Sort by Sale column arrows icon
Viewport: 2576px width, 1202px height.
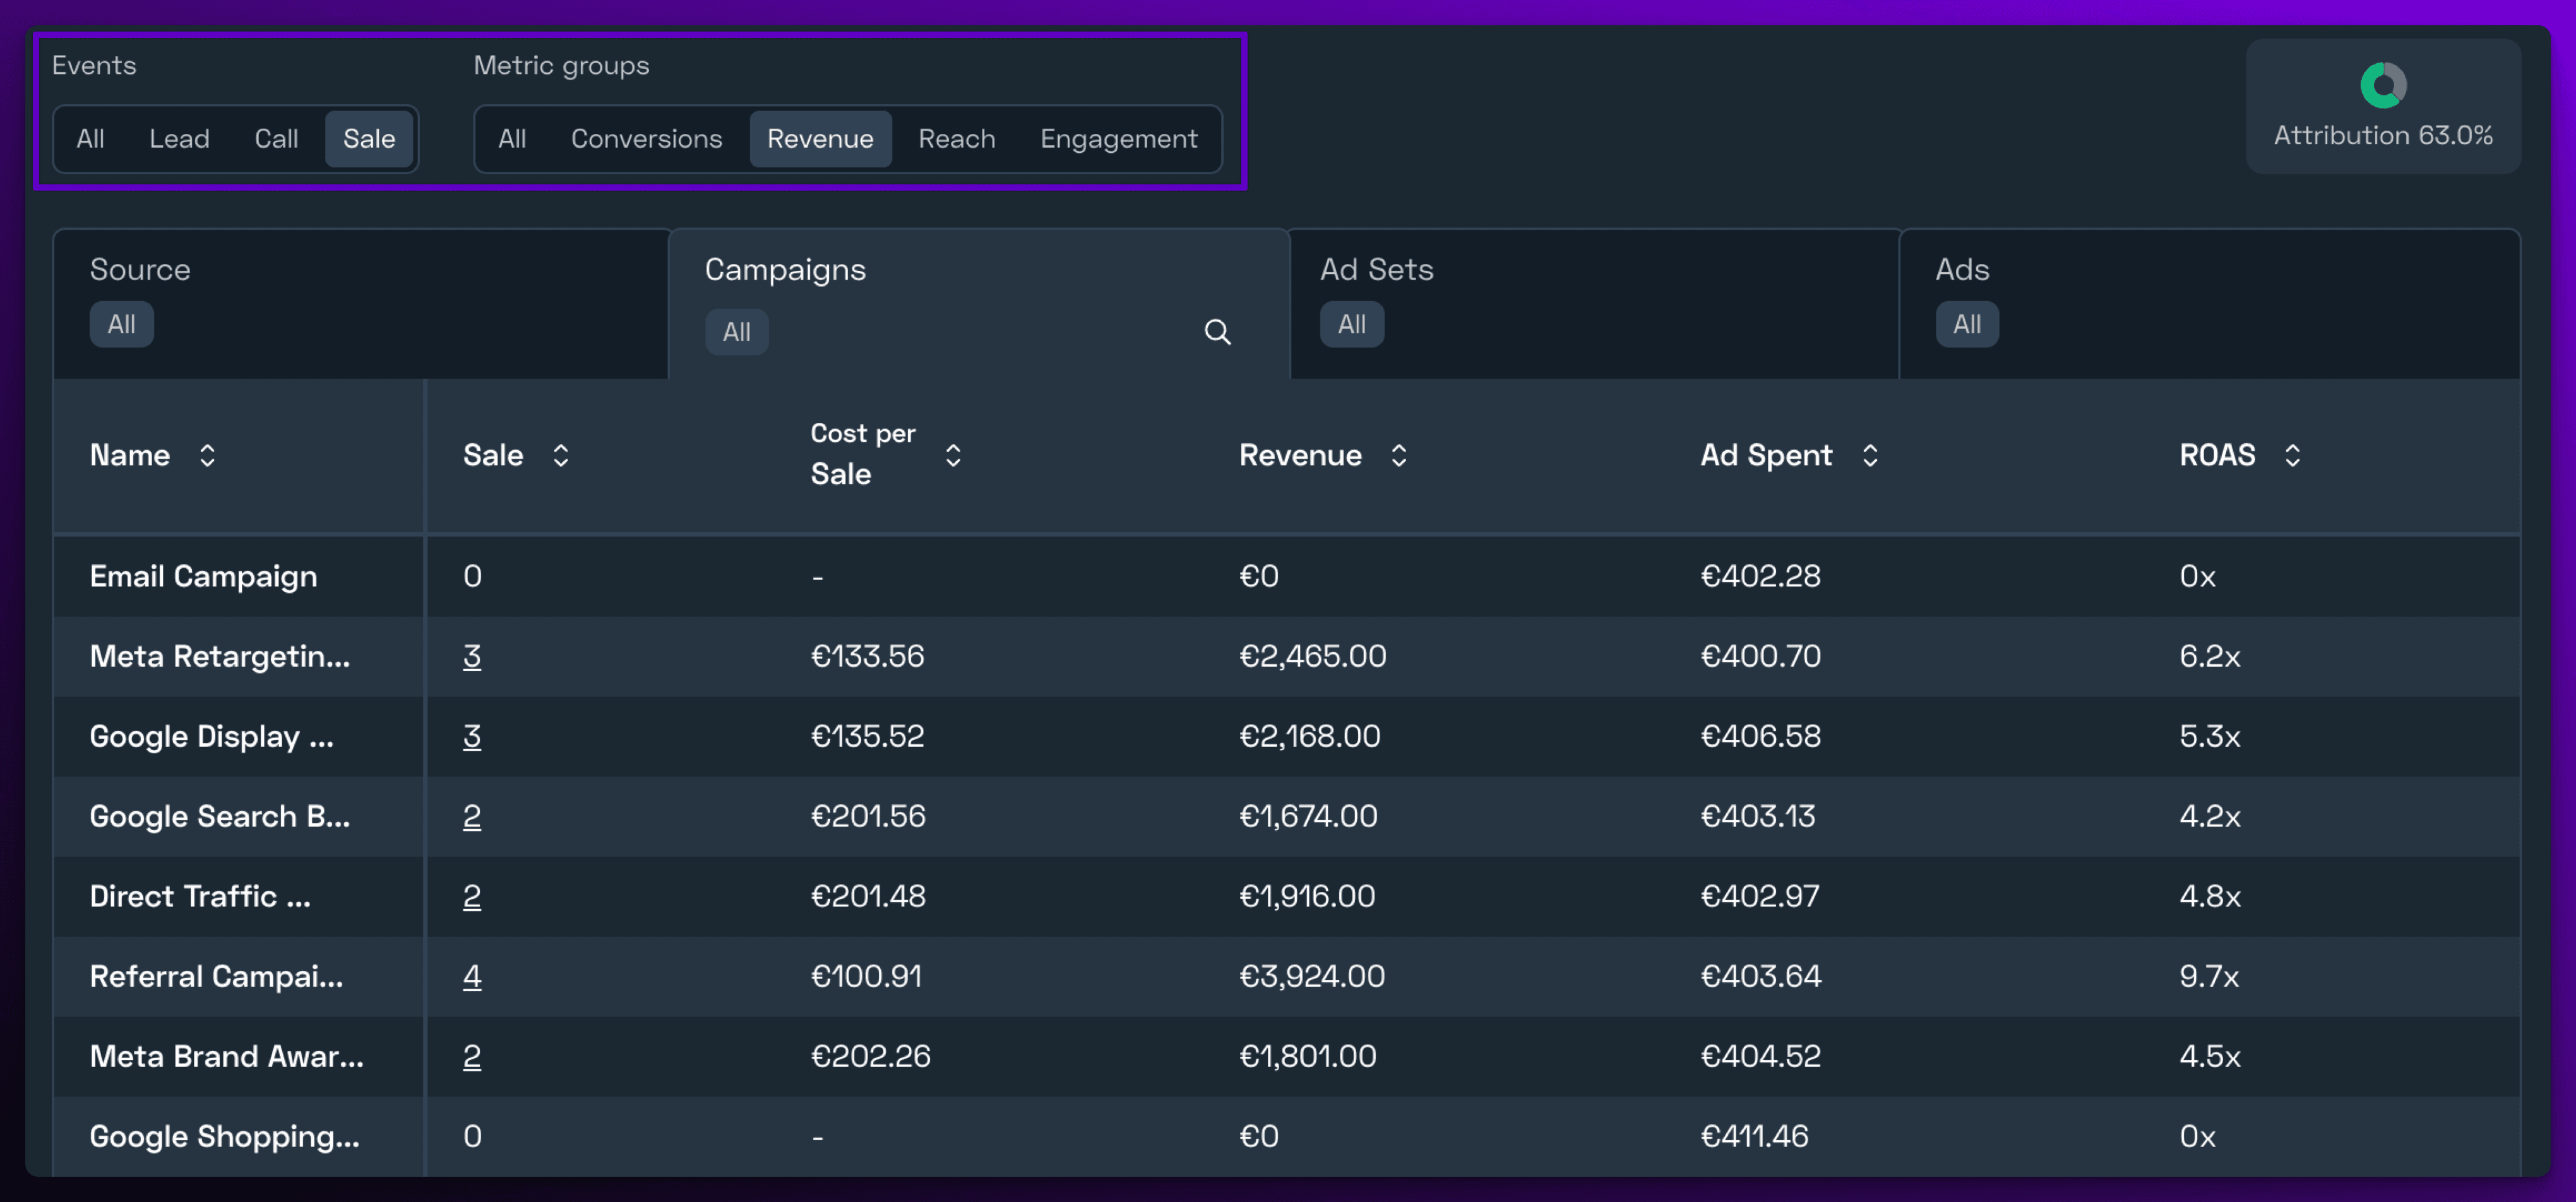(x=561, y=456)
